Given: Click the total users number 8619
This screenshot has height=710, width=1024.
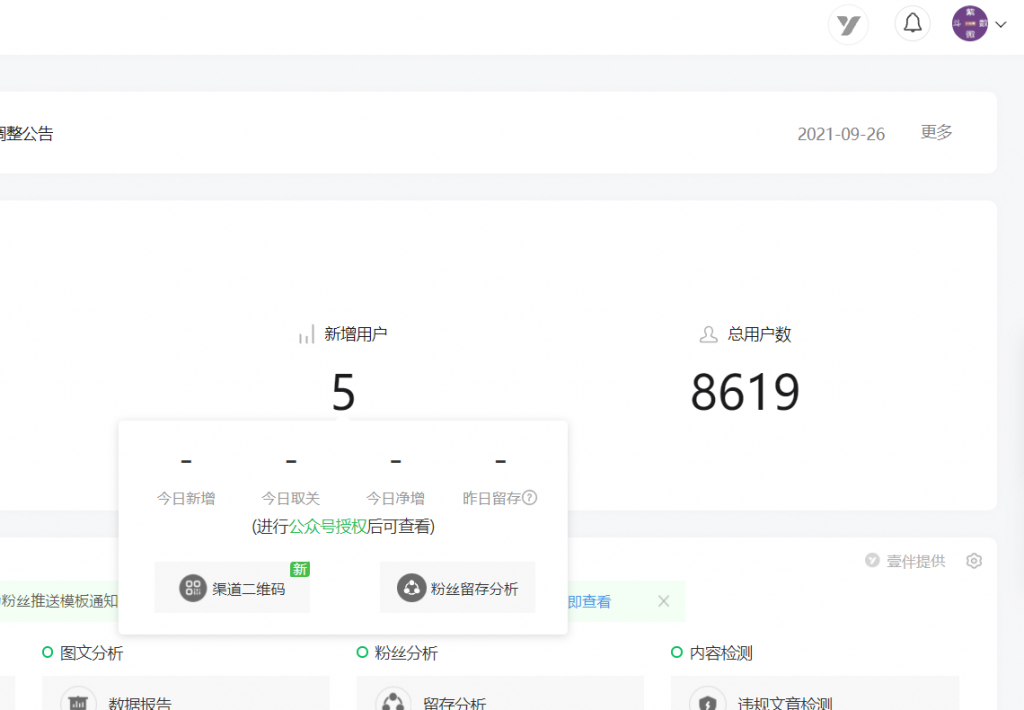Looking at the screenshot, I should click(x=745, y=393).
